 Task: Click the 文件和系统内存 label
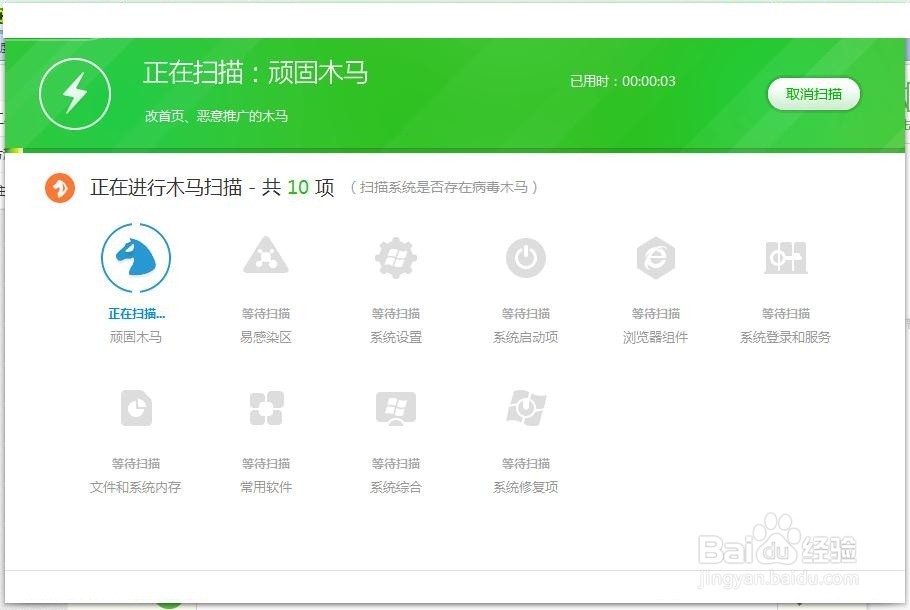[135, 487]
